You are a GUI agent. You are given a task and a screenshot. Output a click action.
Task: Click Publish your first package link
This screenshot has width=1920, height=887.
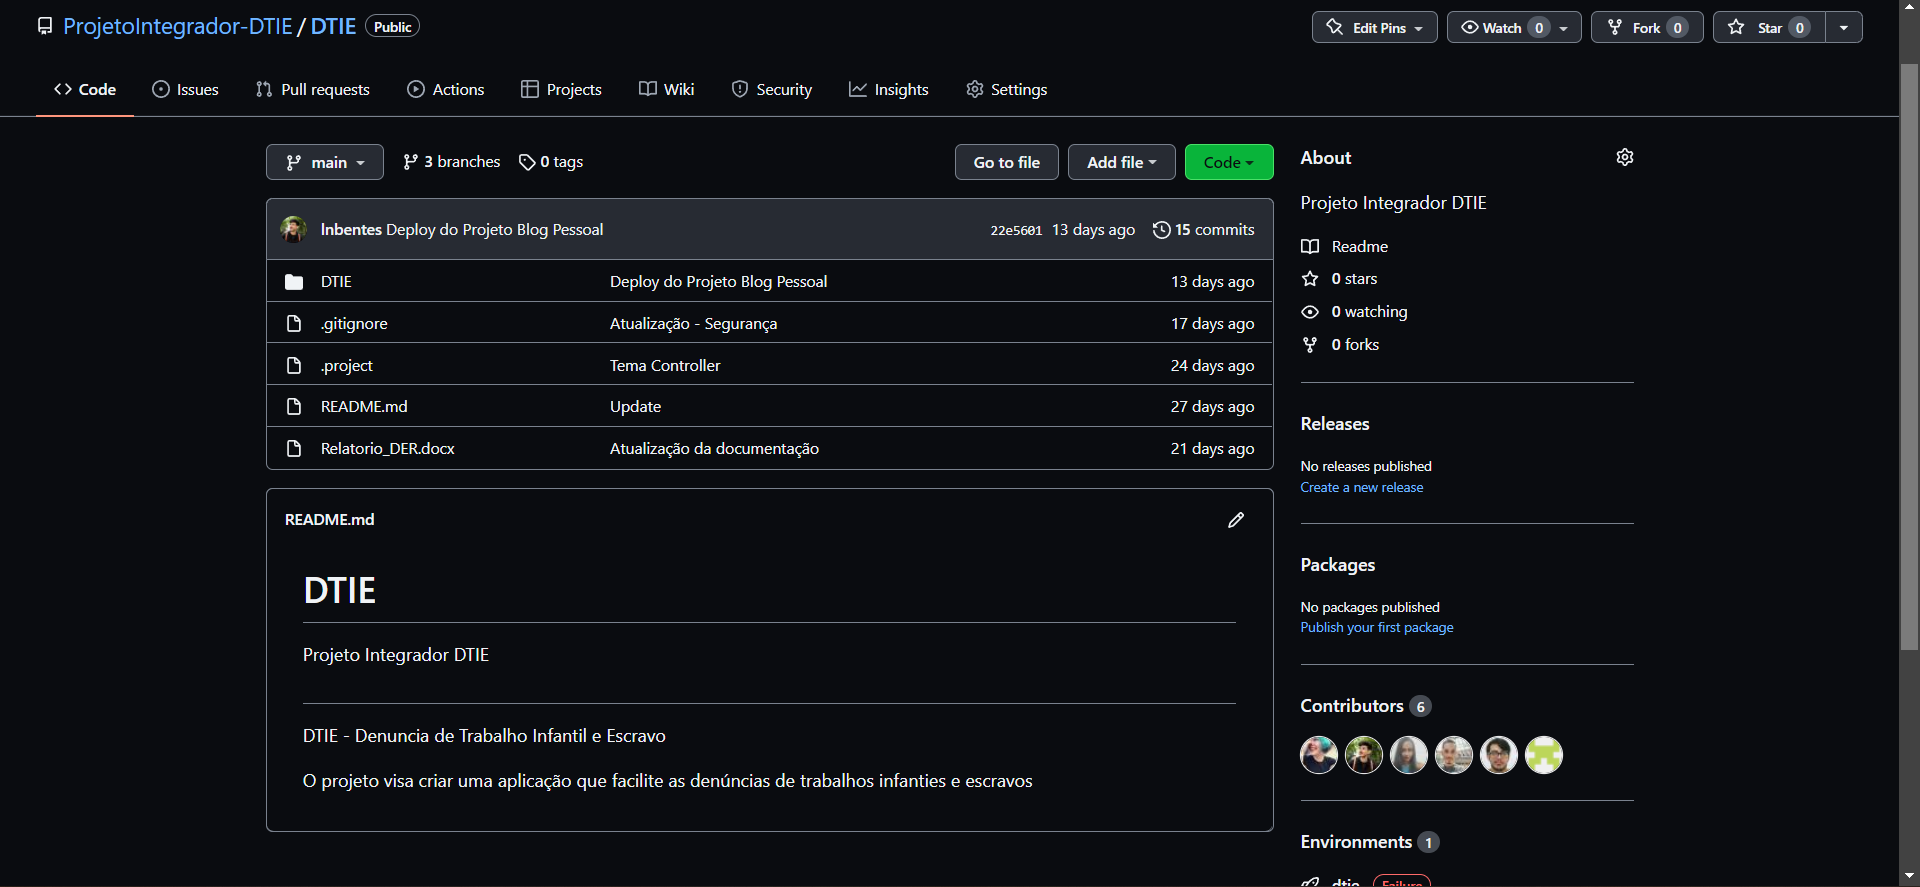(x=1377, y=628)
